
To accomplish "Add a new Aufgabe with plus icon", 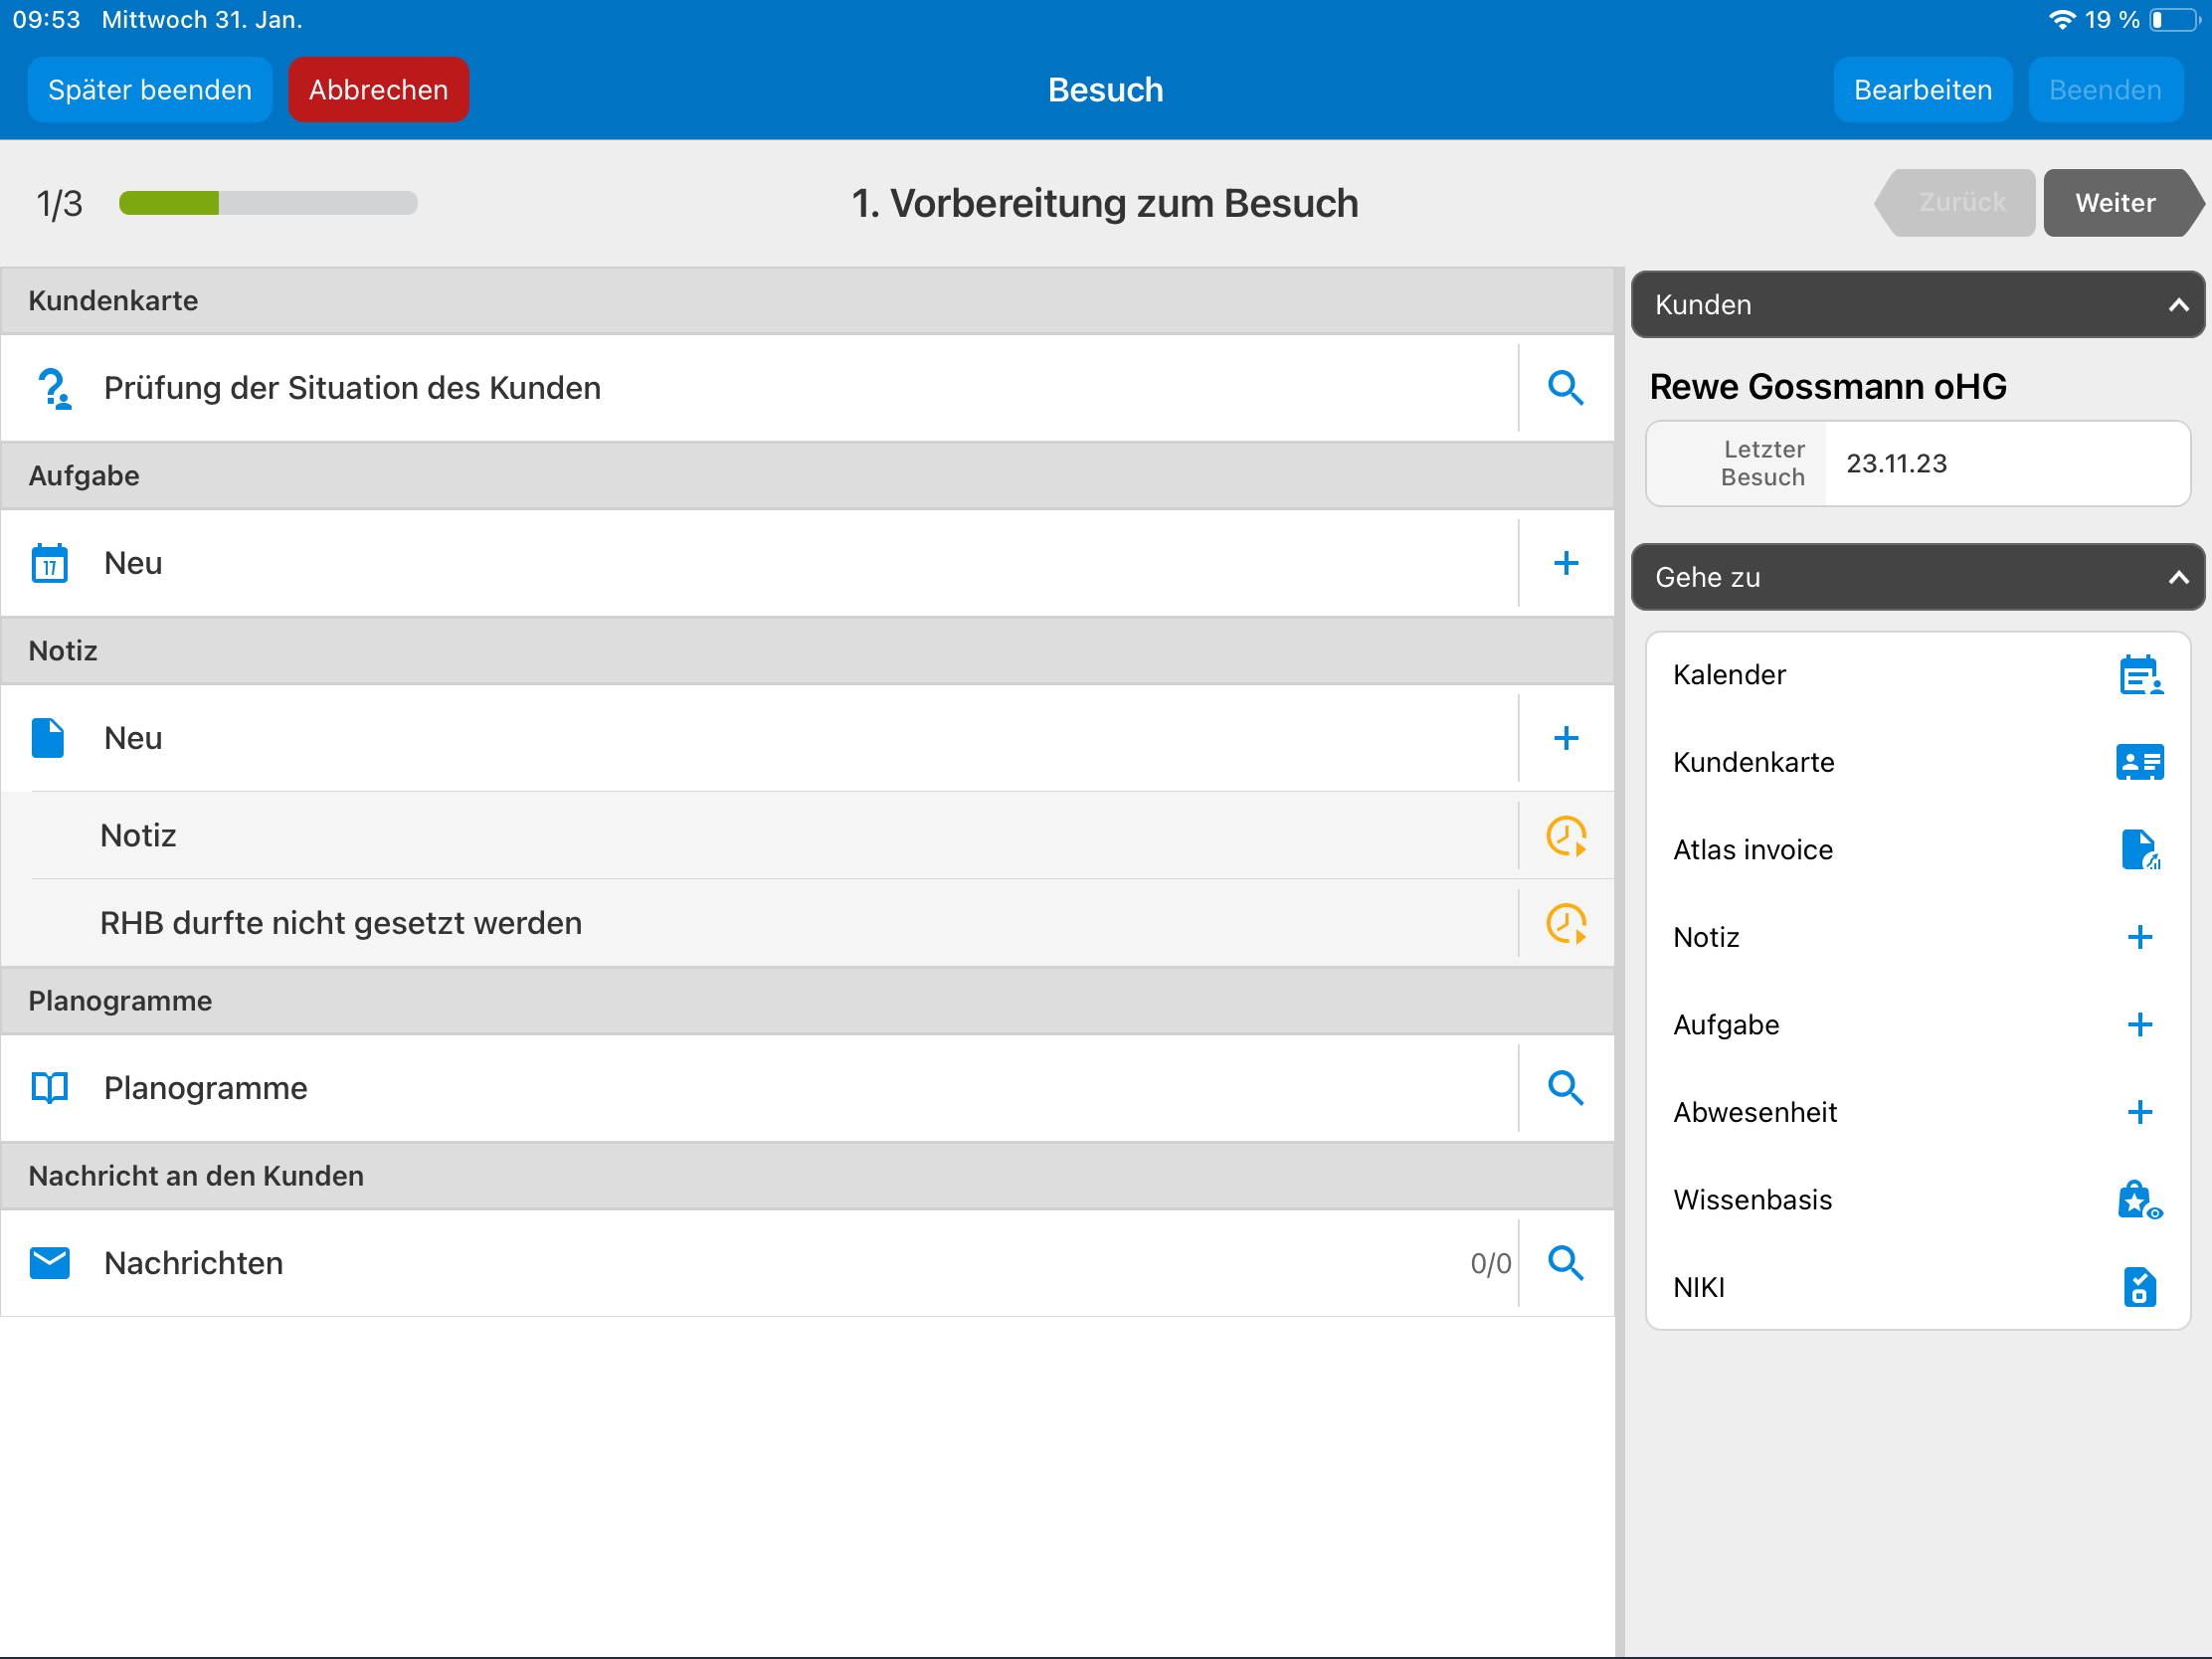I will point(1565,563).
